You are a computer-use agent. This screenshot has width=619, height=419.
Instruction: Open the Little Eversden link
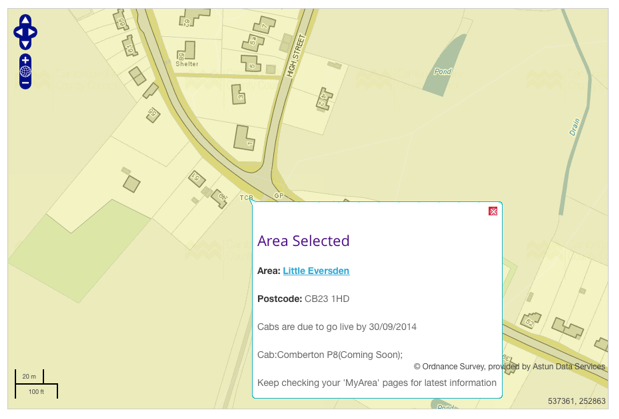(316, 271)
